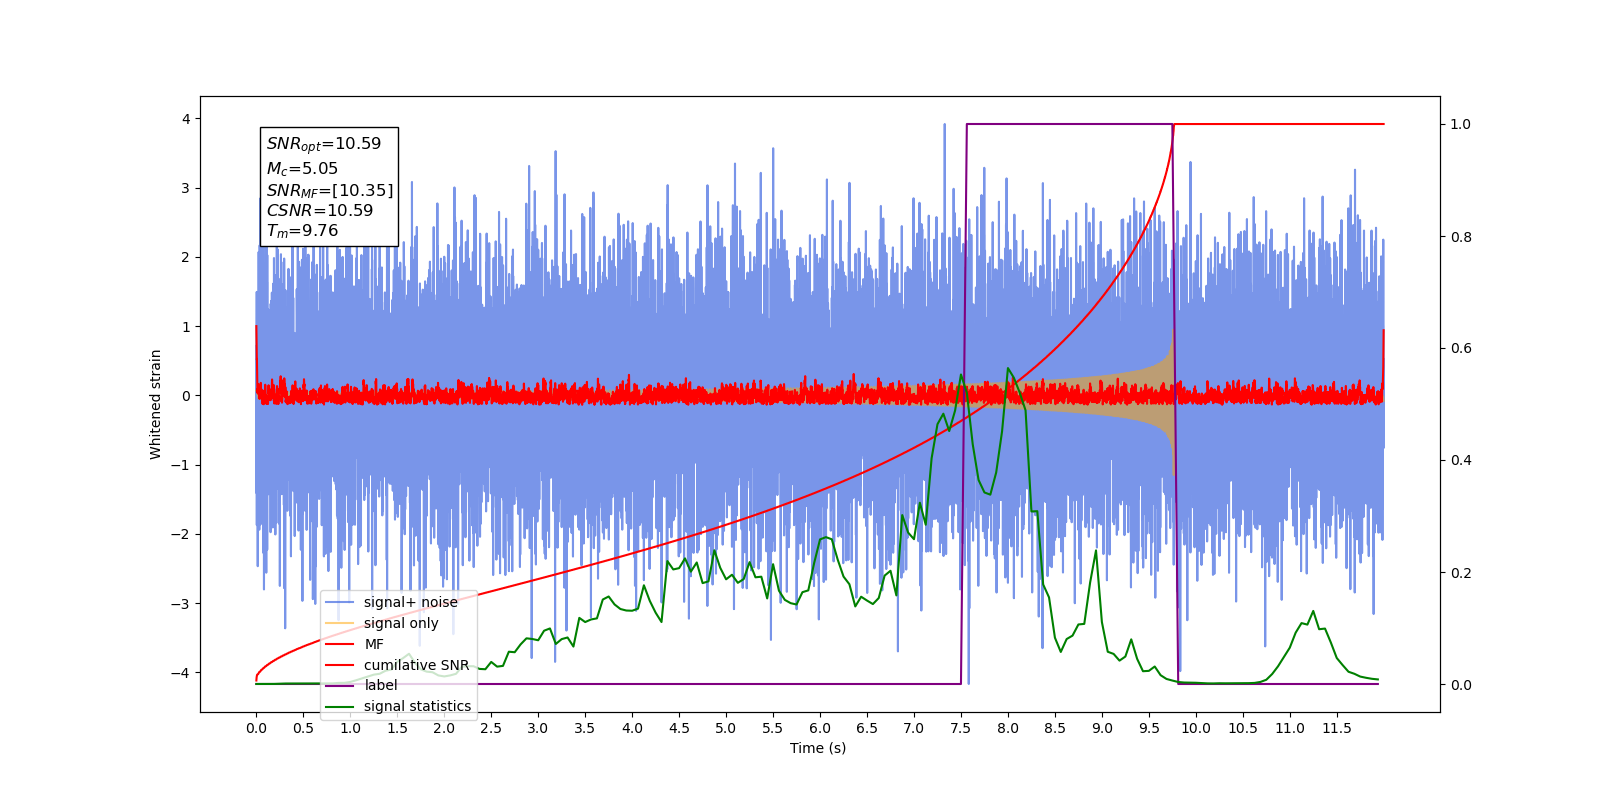
Task: Click the 6.0 time-axis tick label
Action: (820, 728)
